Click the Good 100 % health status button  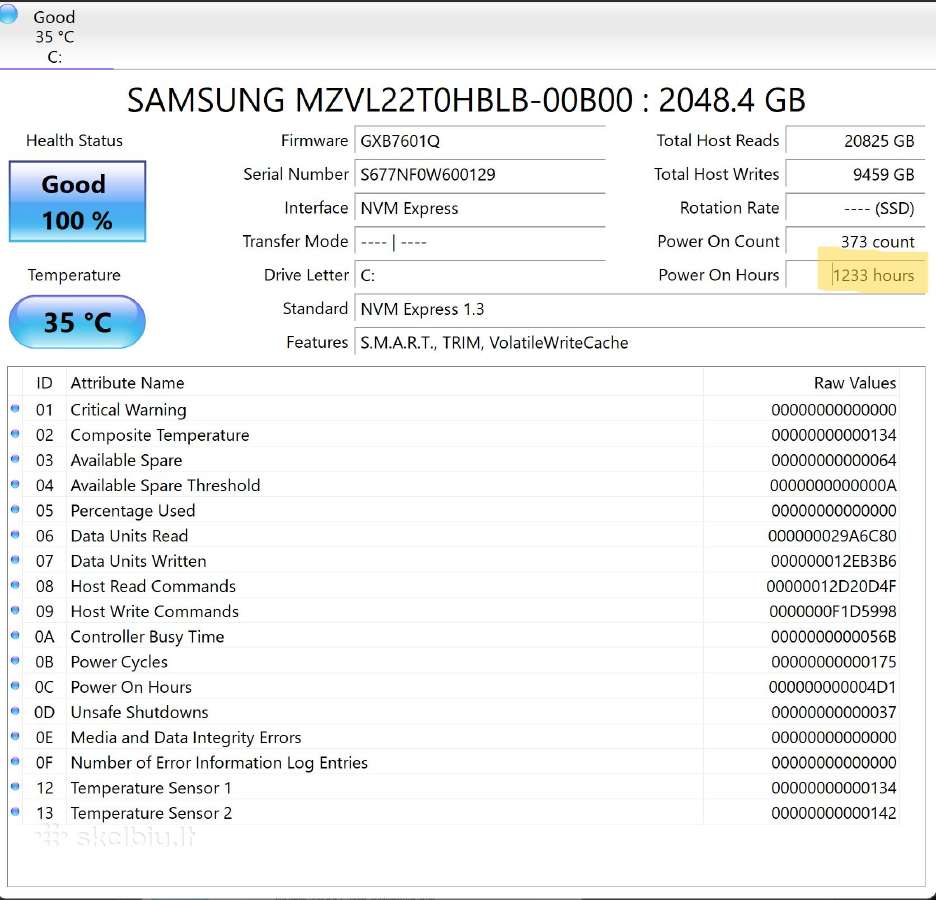pos(77,202)
